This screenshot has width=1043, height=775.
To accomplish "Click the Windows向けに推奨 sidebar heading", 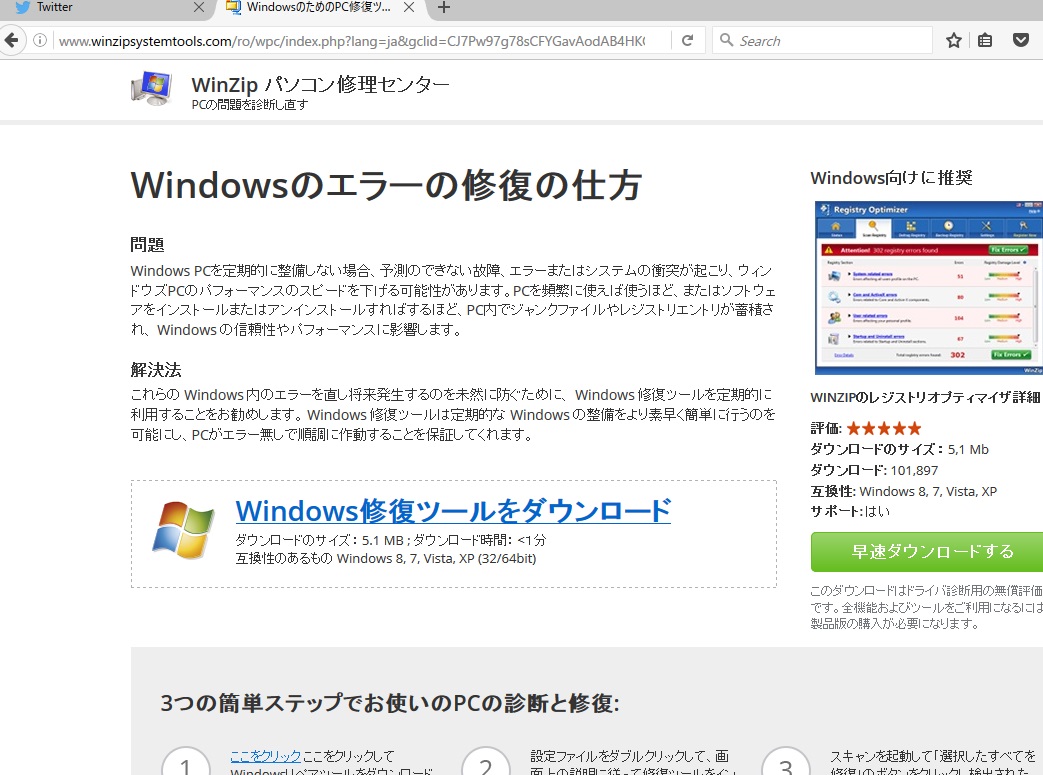I will (891, 178).
